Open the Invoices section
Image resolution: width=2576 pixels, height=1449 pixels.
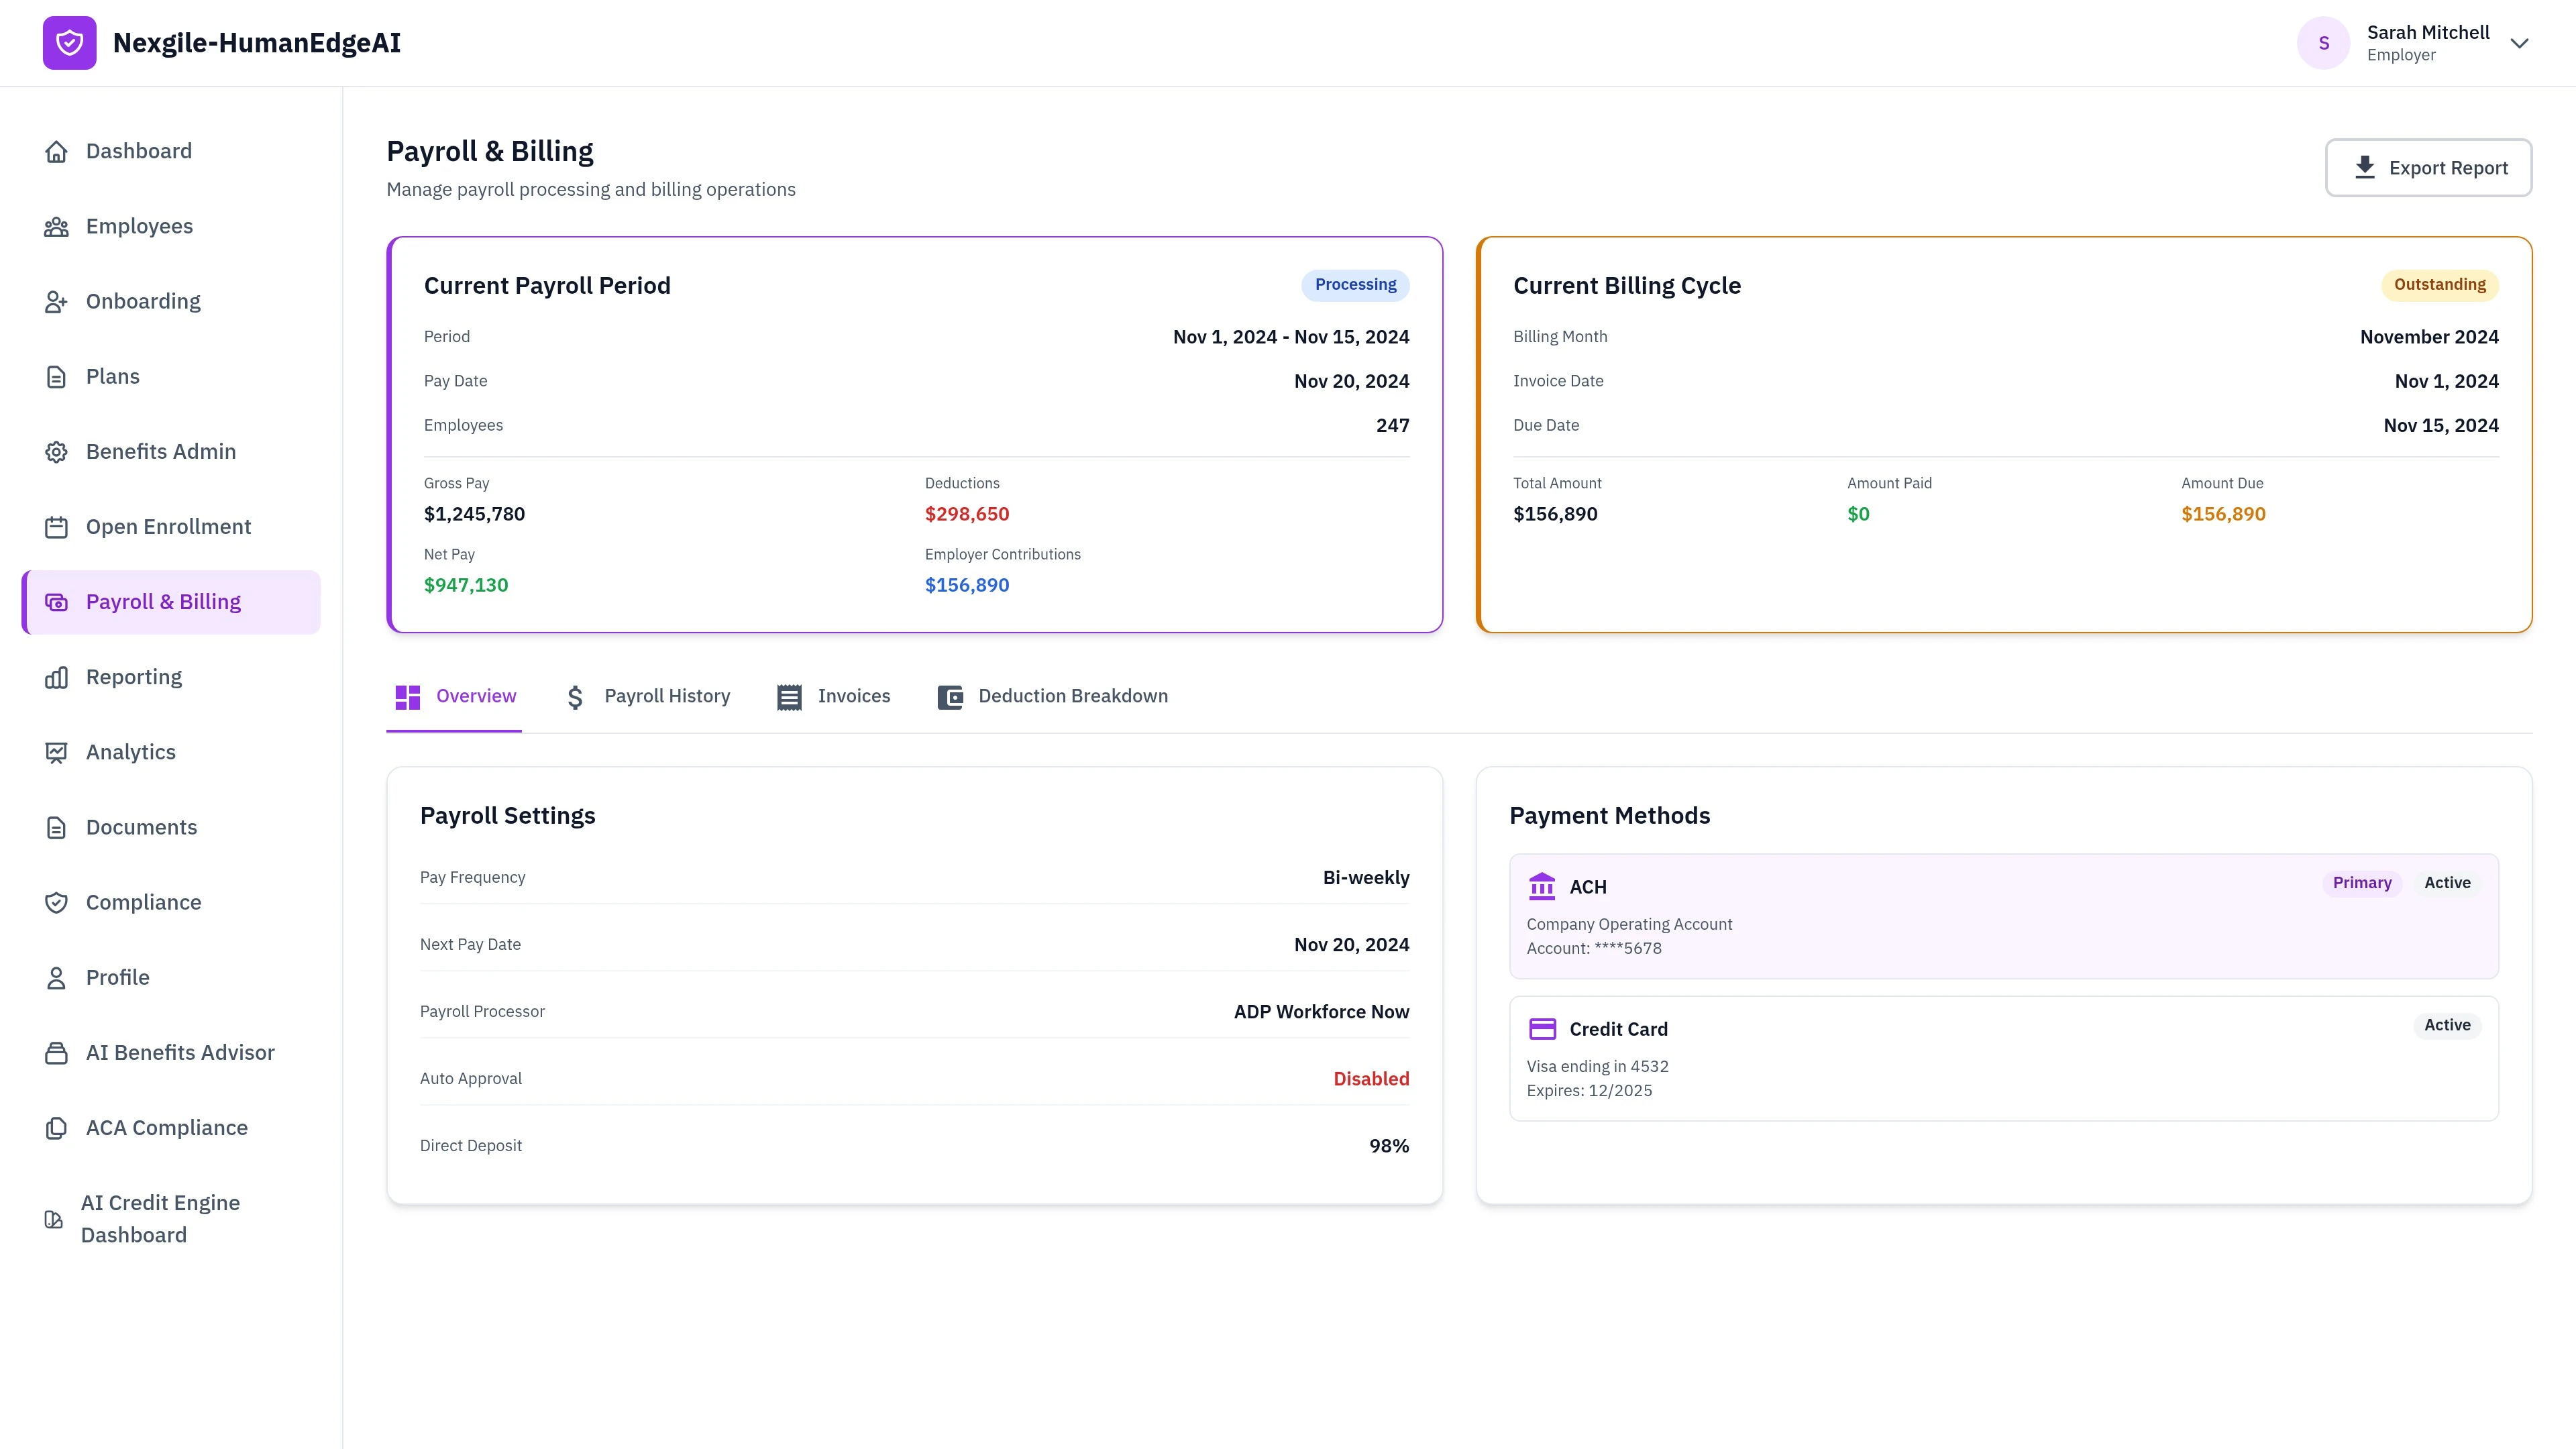(x=854, y=696)
